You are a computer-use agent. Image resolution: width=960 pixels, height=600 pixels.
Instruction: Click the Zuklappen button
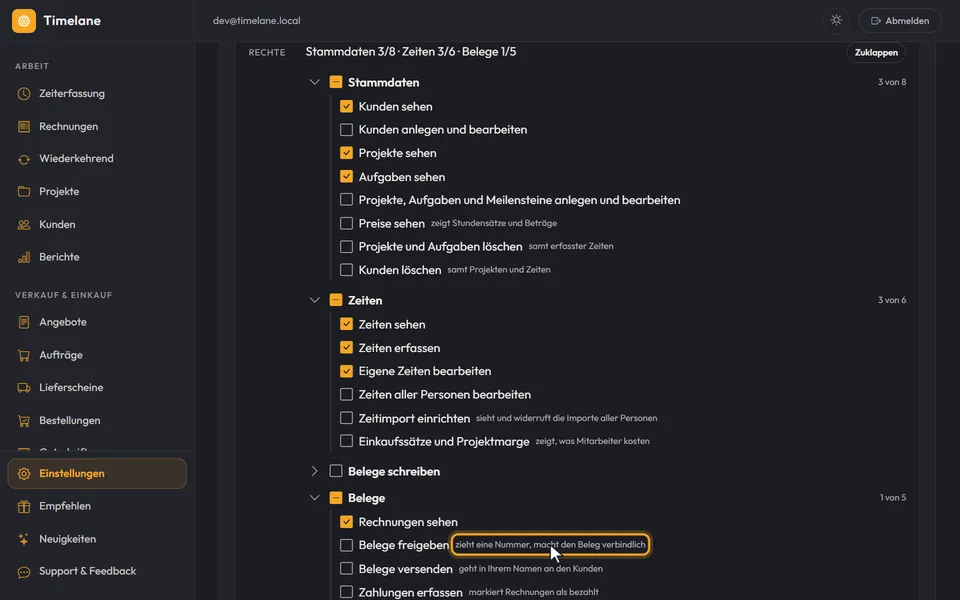876,53
